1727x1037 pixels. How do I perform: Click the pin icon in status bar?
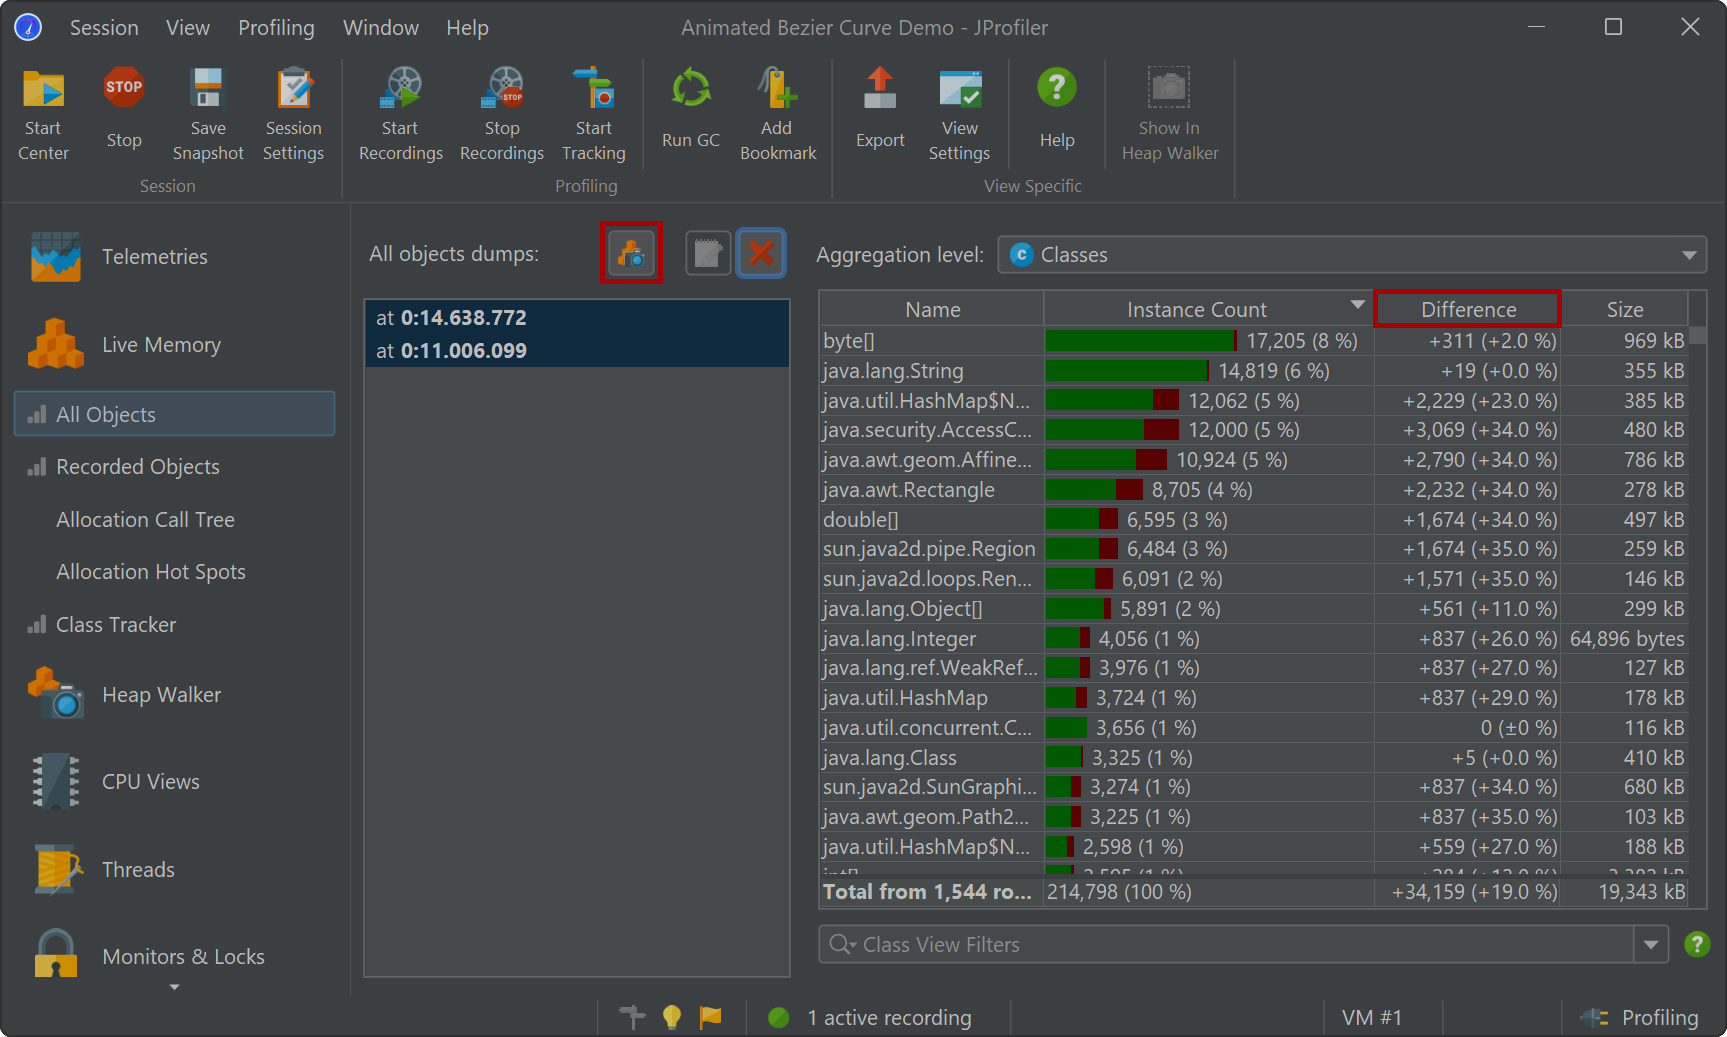pyautogui.click(x=632, y=1017)
